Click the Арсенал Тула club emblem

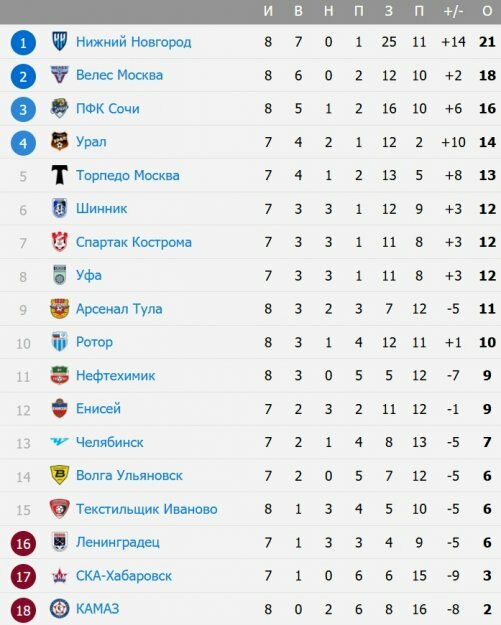(59, 309)
